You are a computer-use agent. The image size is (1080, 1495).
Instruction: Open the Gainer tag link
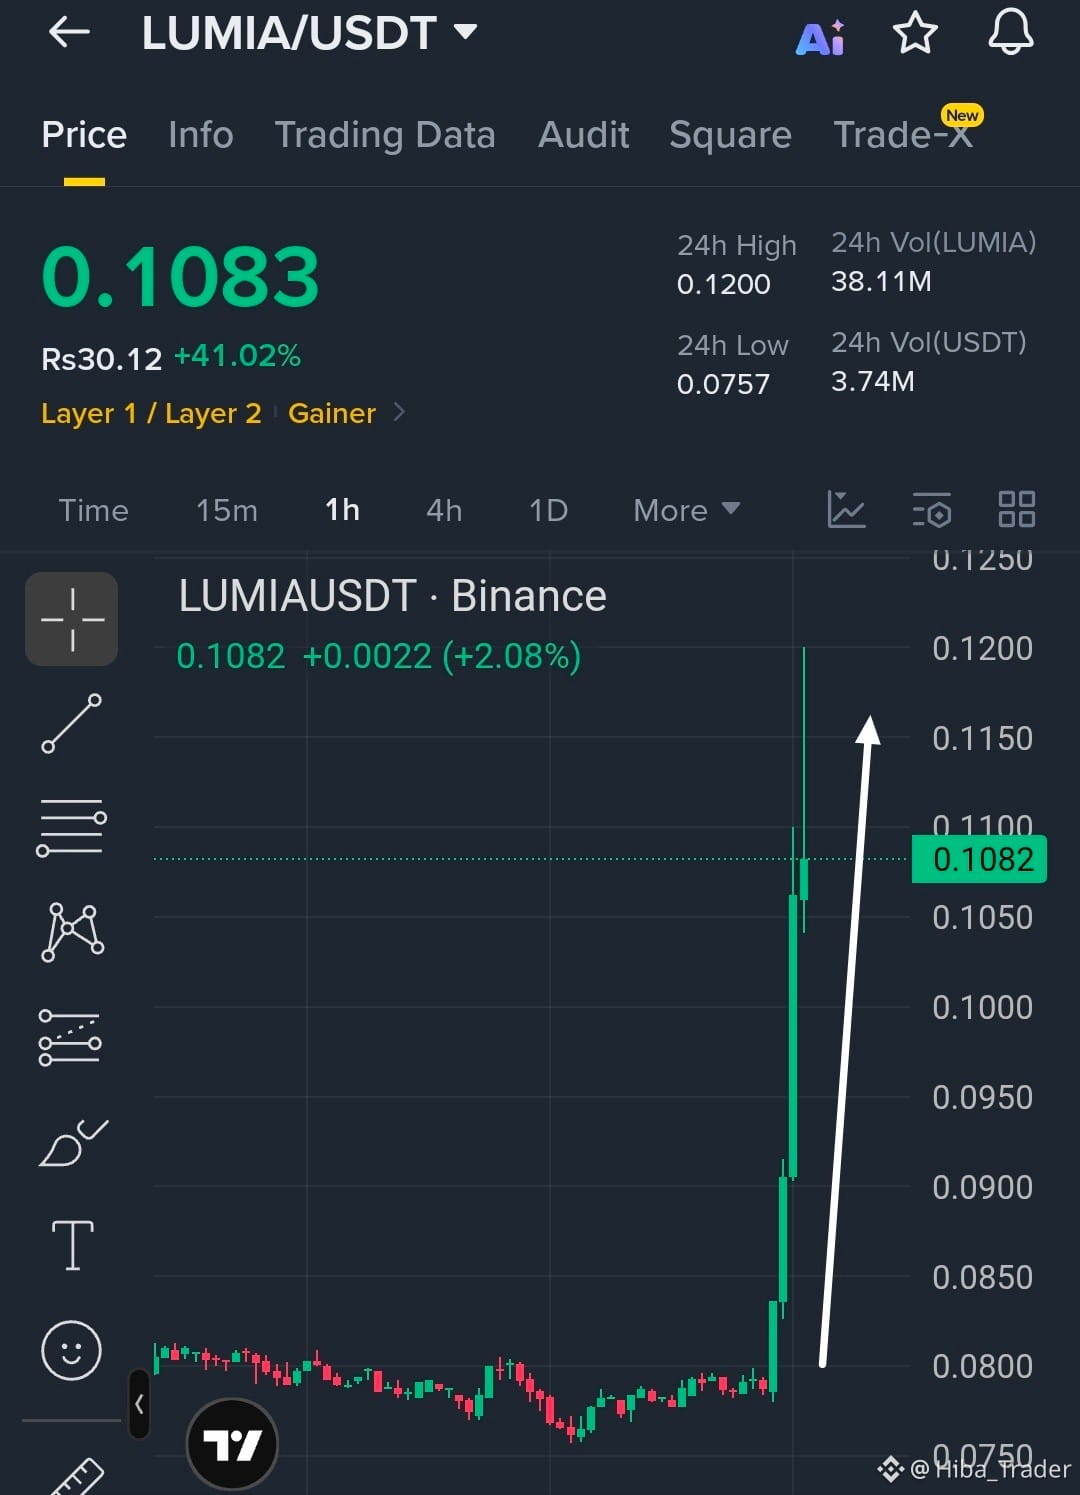click(x=332, y=413)
